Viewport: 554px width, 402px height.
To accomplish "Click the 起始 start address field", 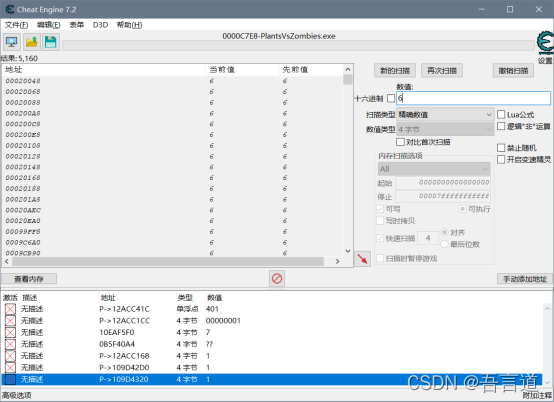I will pos(443,183).
